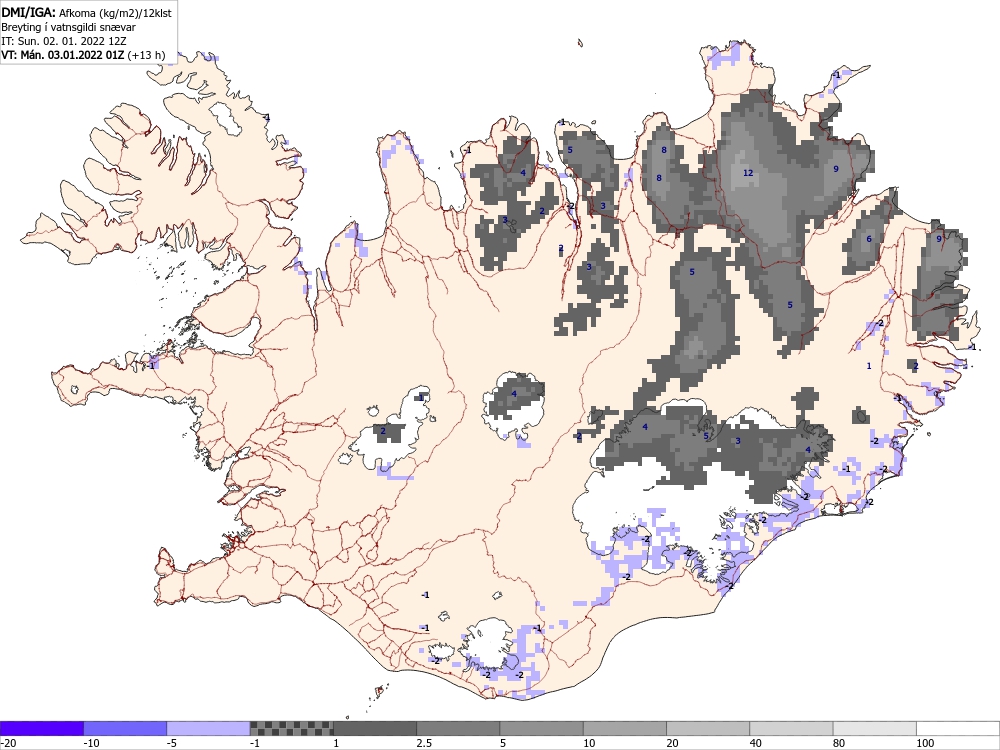Click the '100' legend scale label
The height and width of the screenshot is (750, 1000).
tap(925, 743)
